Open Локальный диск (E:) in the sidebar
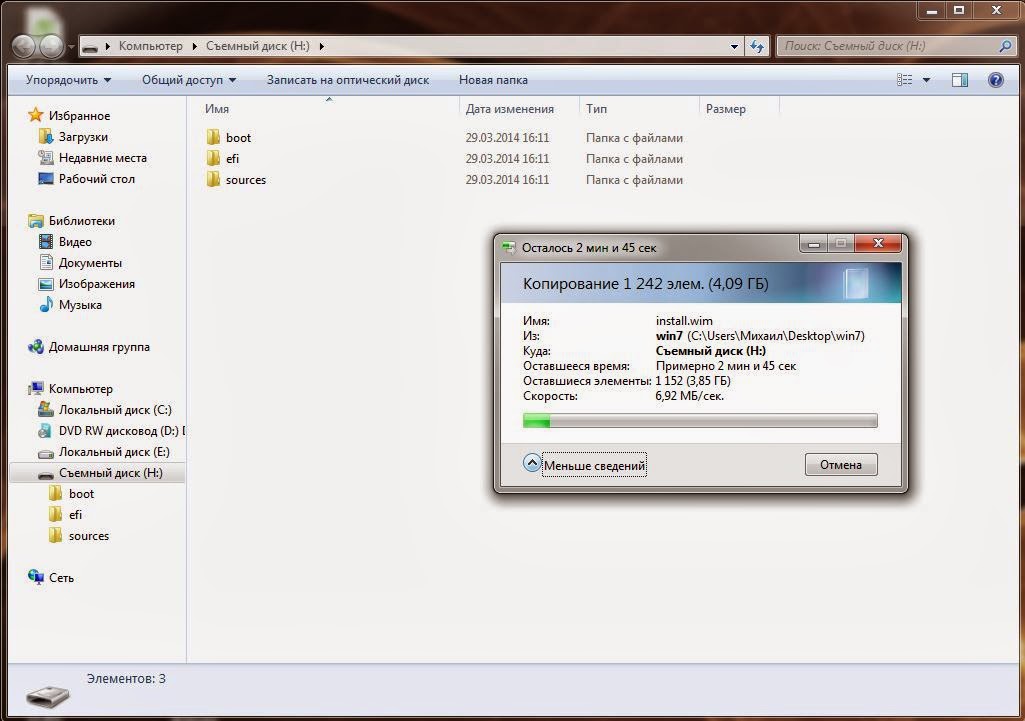The image size is (1025, 721). (104, 452)
